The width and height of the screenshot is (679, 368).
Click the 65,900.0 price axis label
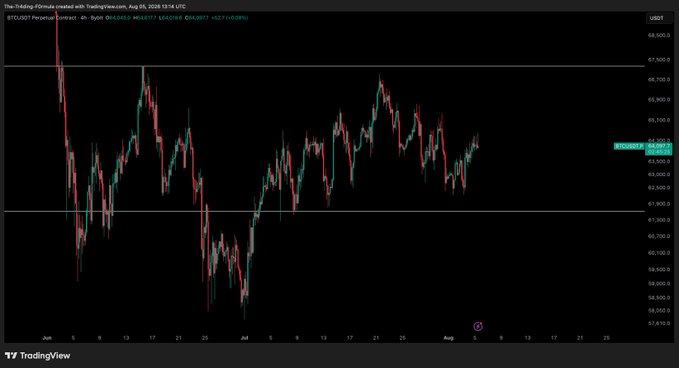[x=659, y=100]
